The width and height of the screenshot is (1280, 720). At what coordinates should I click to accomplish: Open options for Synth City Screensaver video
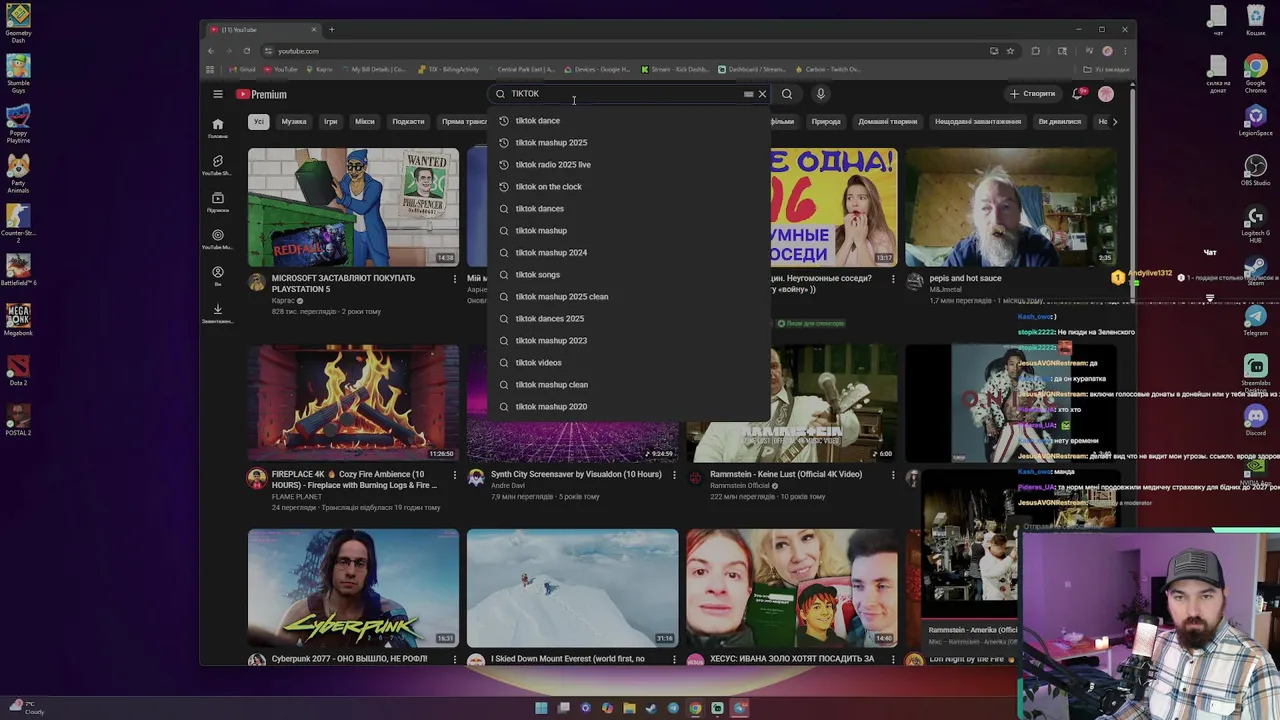673,475
